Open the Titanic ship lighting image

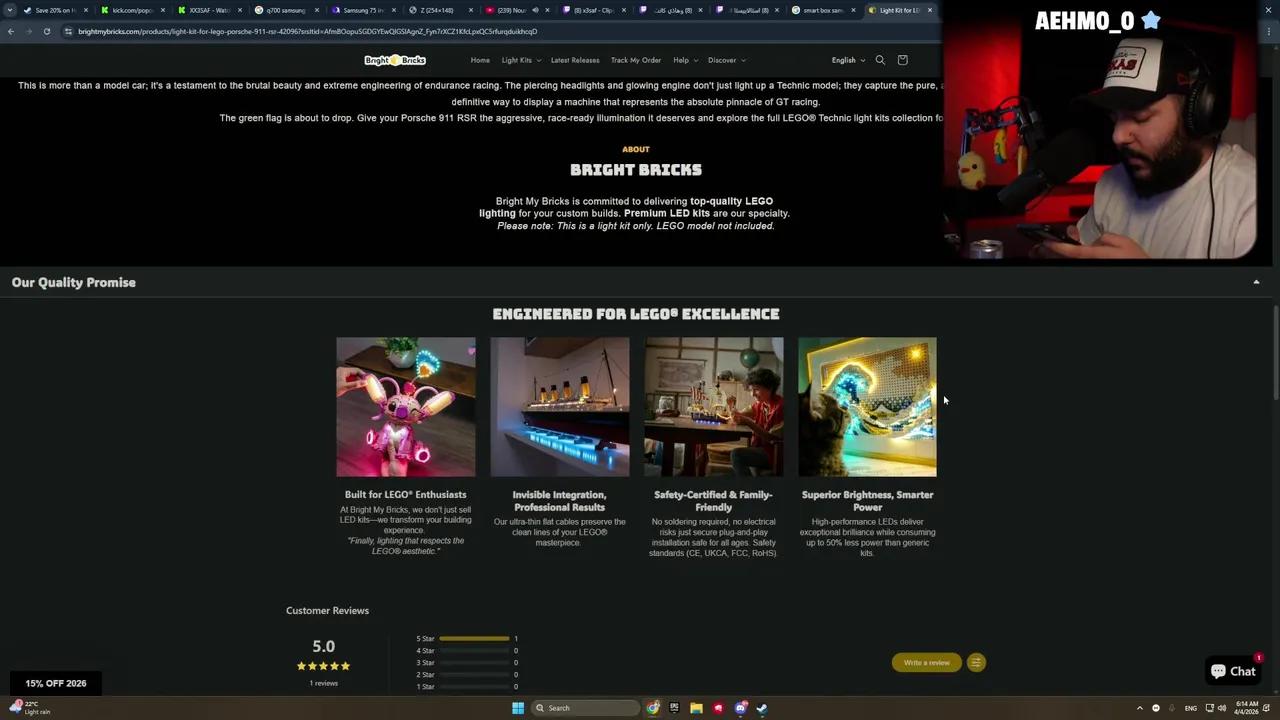[559, 407]
